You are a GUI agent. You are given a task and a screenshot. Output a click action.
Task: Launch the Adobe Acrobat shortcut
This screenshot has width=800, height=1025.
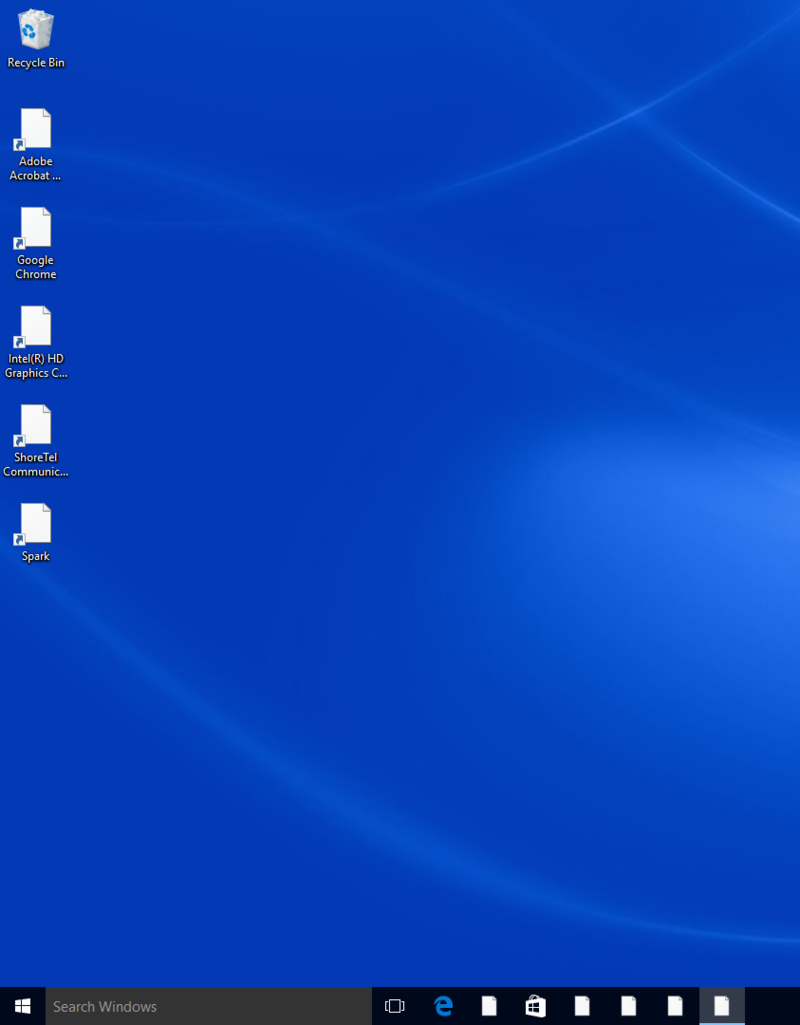coord(35,130)
